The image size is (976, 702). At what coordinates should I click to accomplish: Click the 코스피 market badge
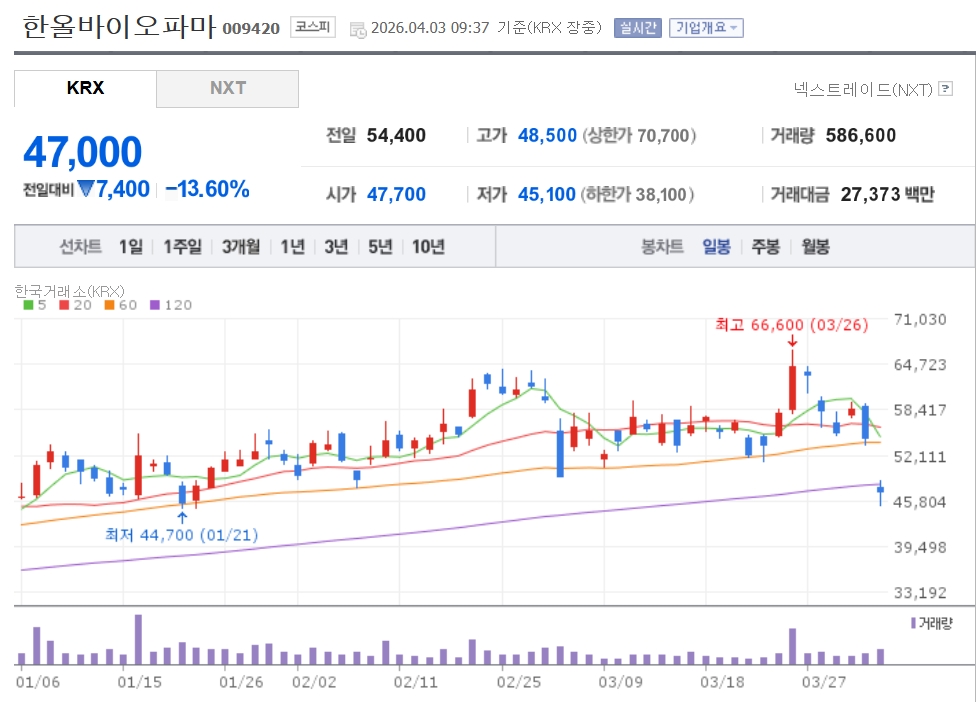click(314, 28)
